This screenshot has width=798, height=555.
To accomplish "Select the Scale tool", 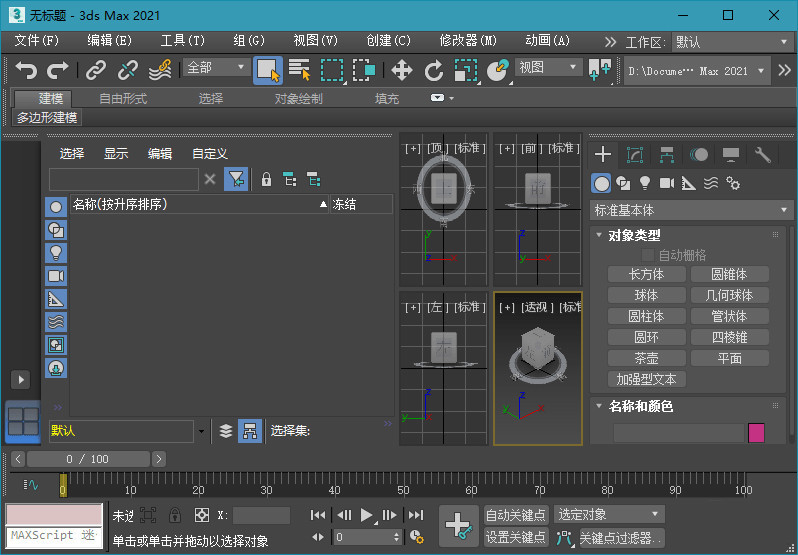I will [466, 70].
